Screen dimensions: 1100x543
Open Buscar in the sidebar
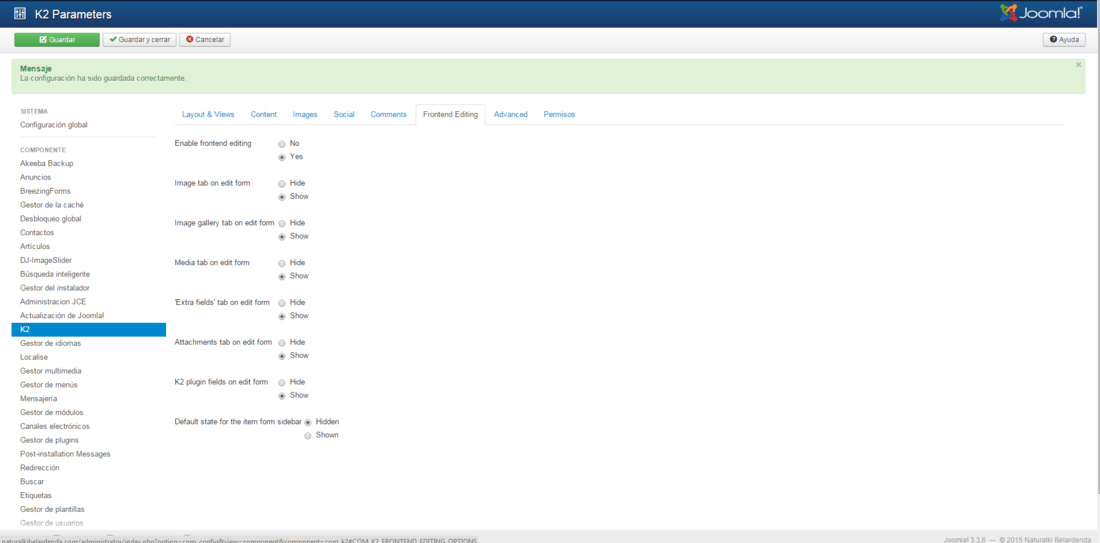(x=32, y=481)
